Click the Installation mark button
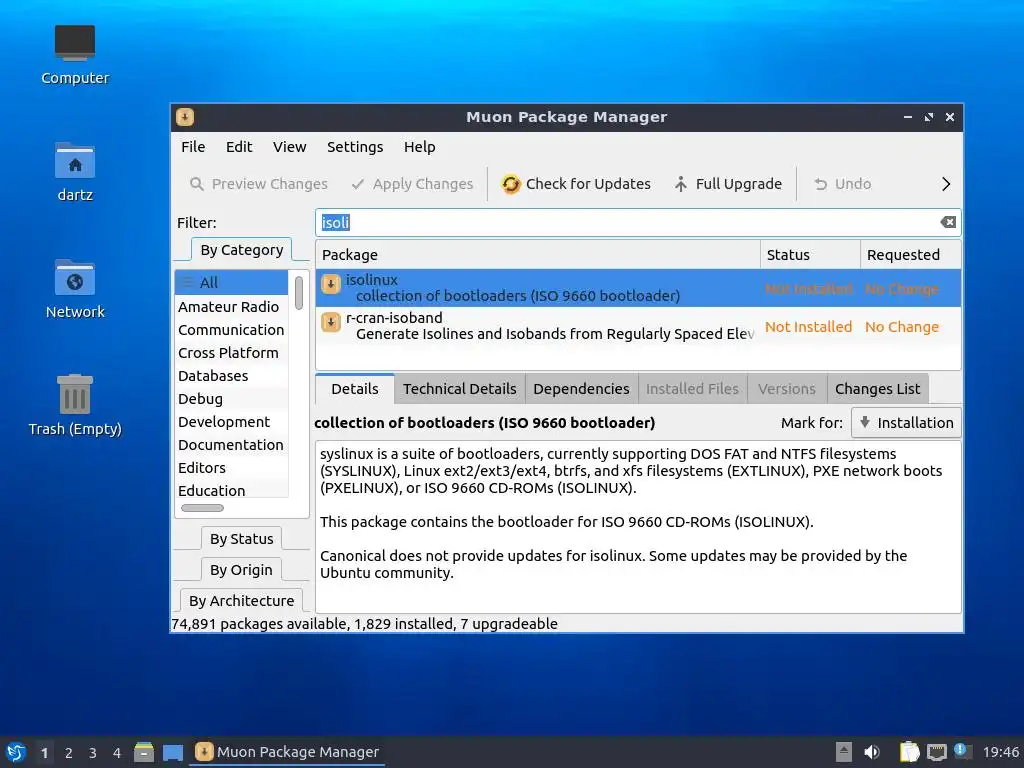 pyautogui.click(x=906, y=423)
